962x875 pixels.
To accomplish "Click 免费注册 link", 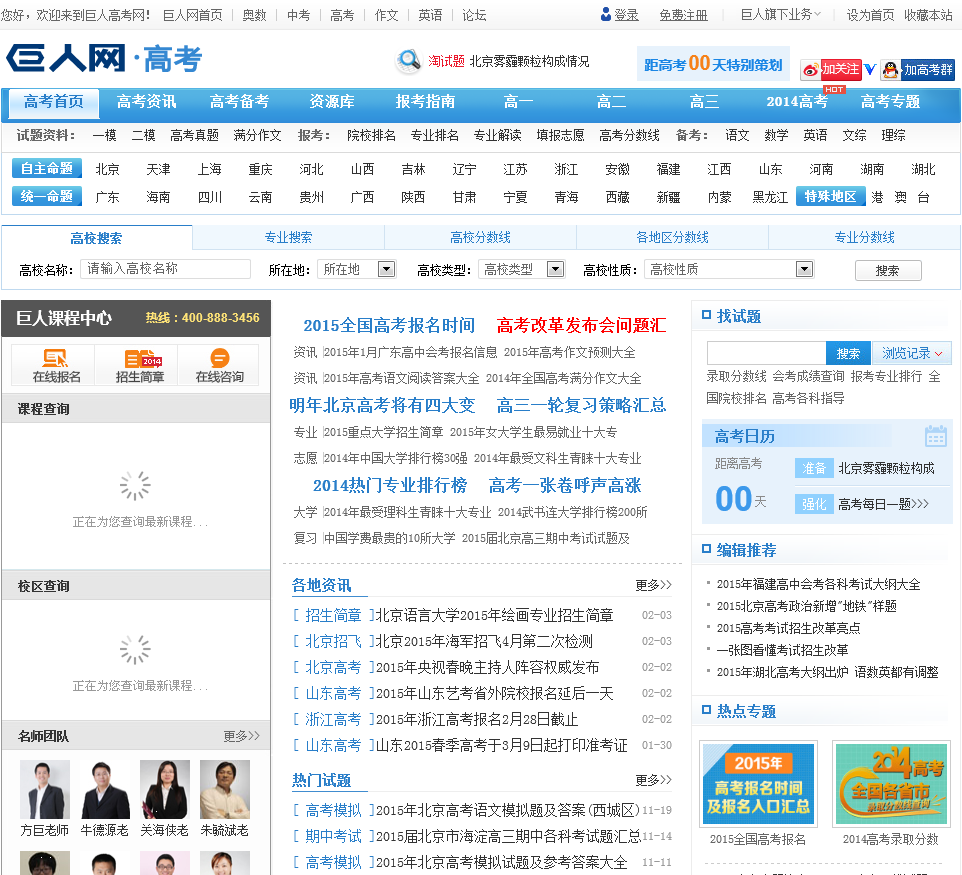I will coord(683,15).
